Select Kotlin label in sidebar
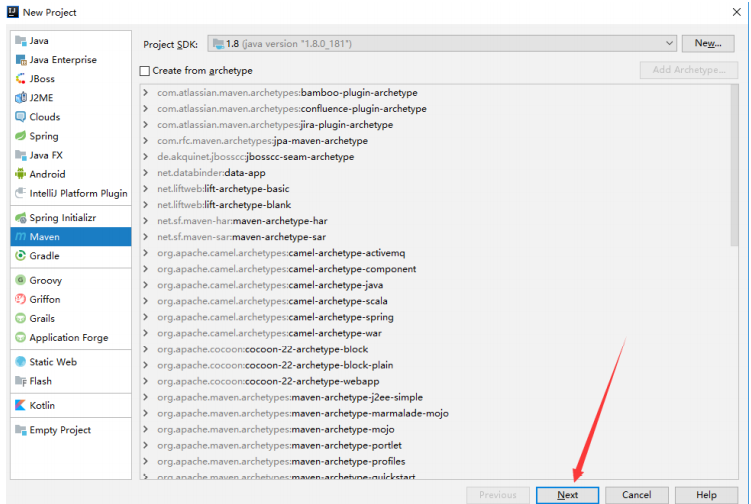Viewport: 751px width, 504px height. pos(42,405)
